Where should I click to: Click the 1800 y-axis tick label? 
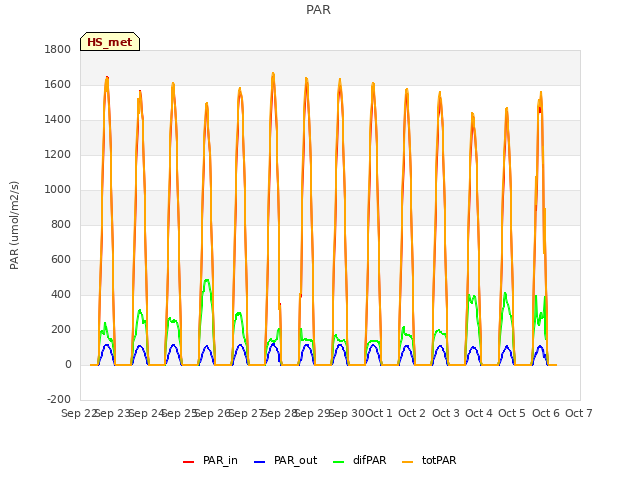pyautogui.click(x=58, y=49)
